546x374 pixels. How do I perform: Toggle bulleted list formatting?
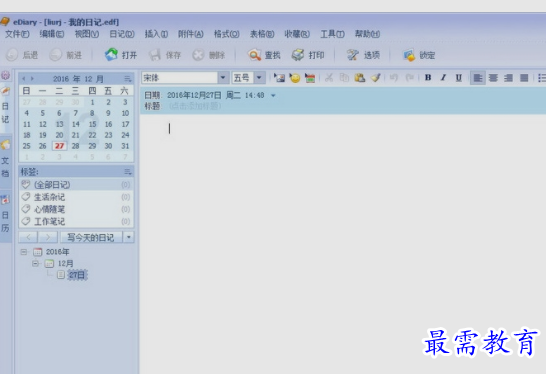click(541, 78)
